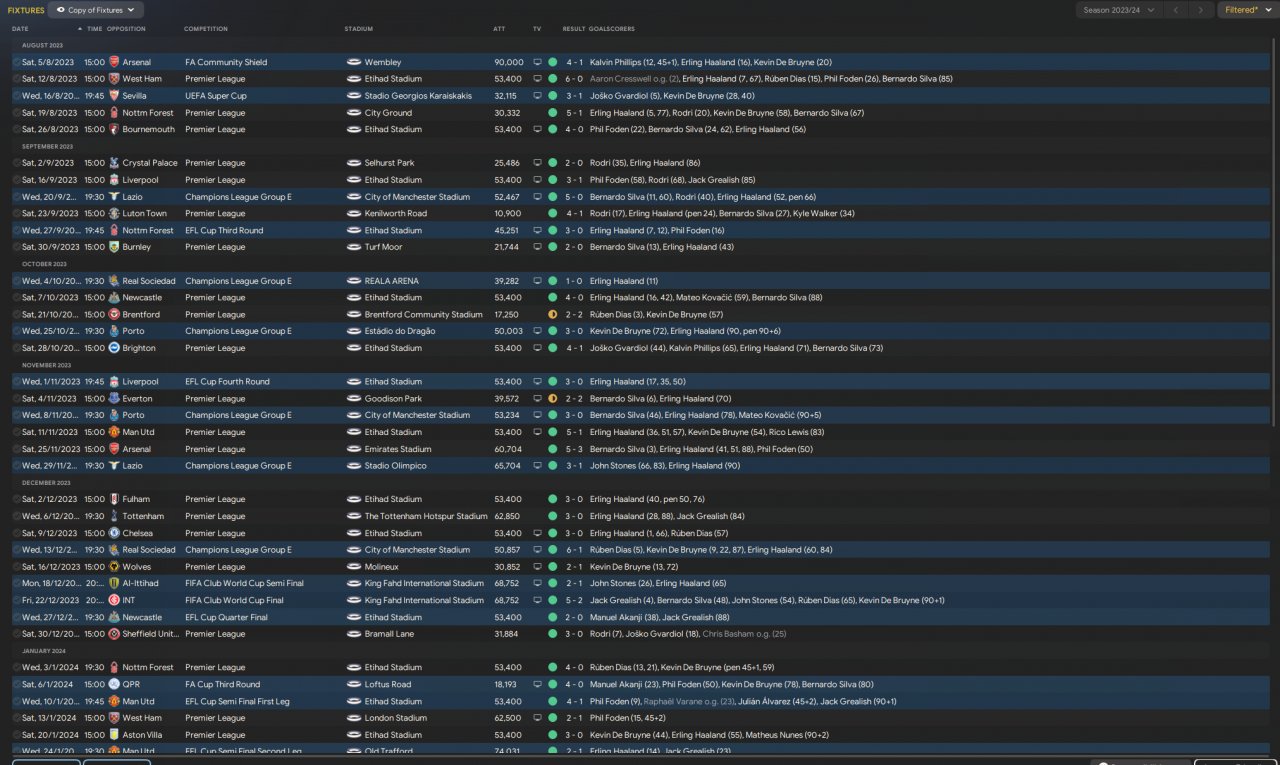Click the Luton Town club badge

[114, 213]
